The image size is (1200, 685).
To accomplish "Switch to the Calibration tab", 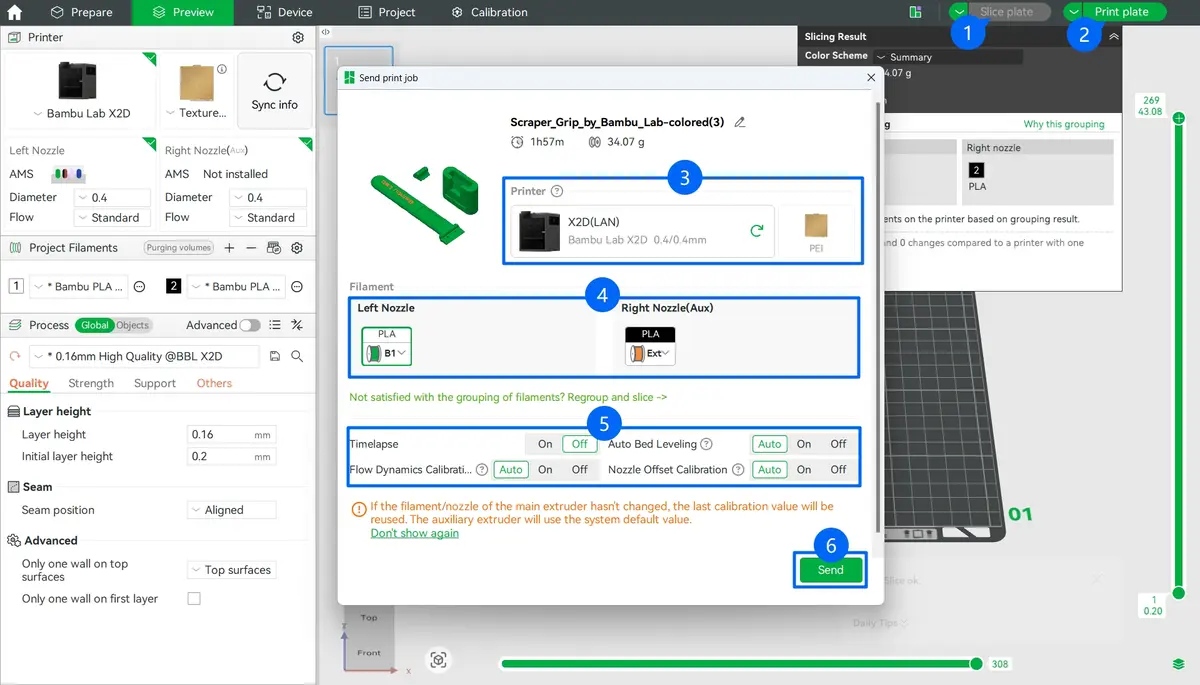I will 489,12.
